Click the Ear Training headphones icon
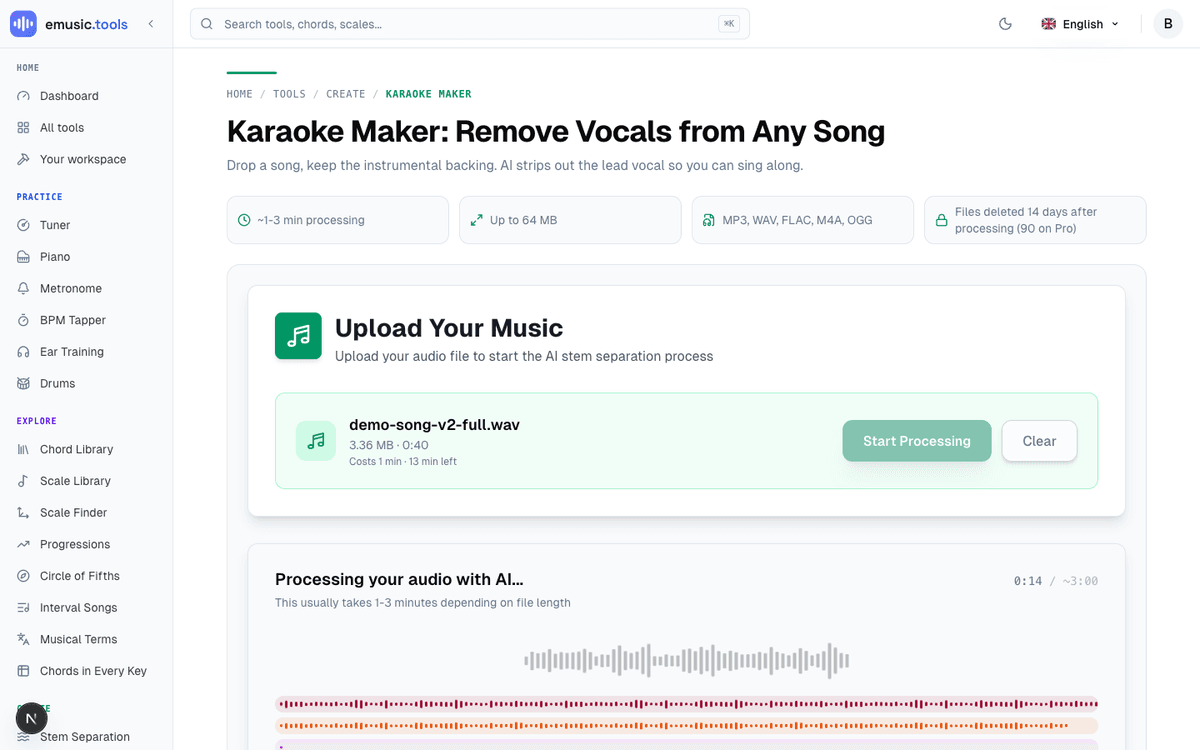The width and height of the screenshot is (1200, 750). point(23,352)
